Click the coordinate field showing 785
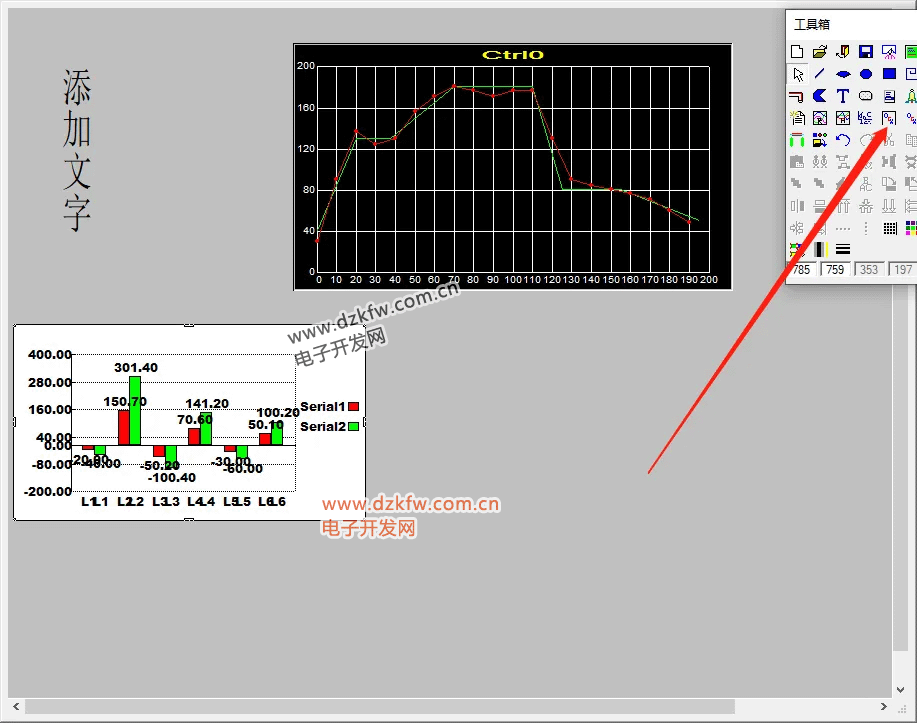The height and width of the screenshot is (723, 917). point(802,270)
